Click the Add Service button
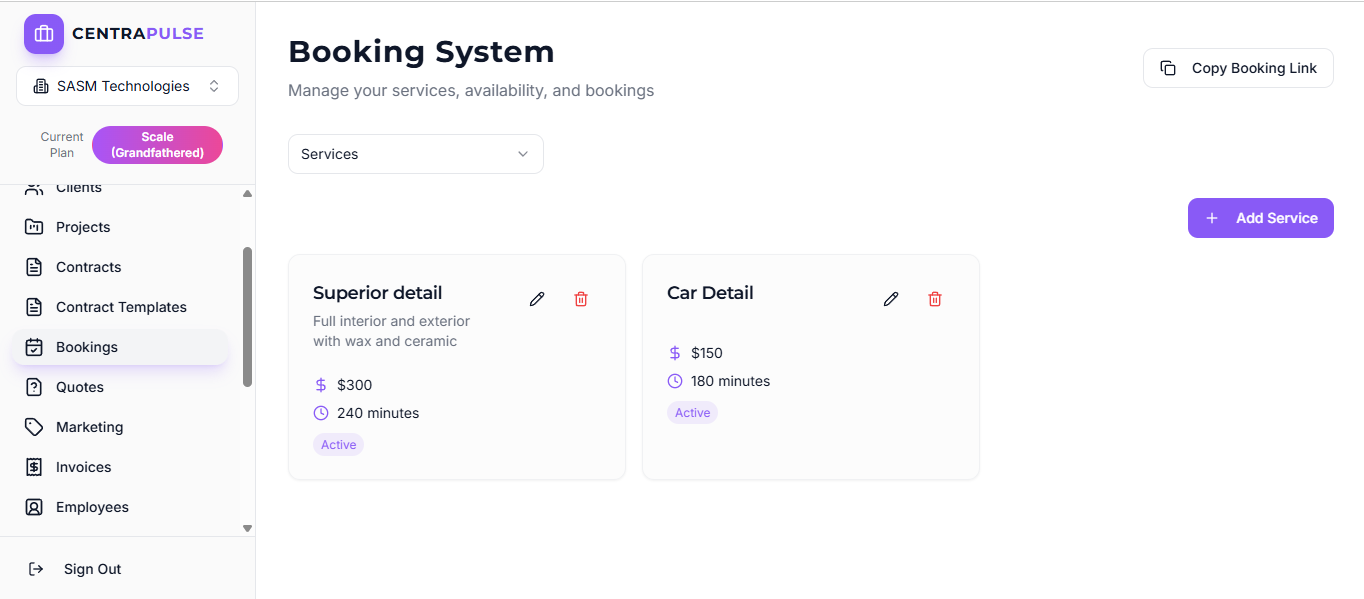1364x599 pixels. (1260, 217)
